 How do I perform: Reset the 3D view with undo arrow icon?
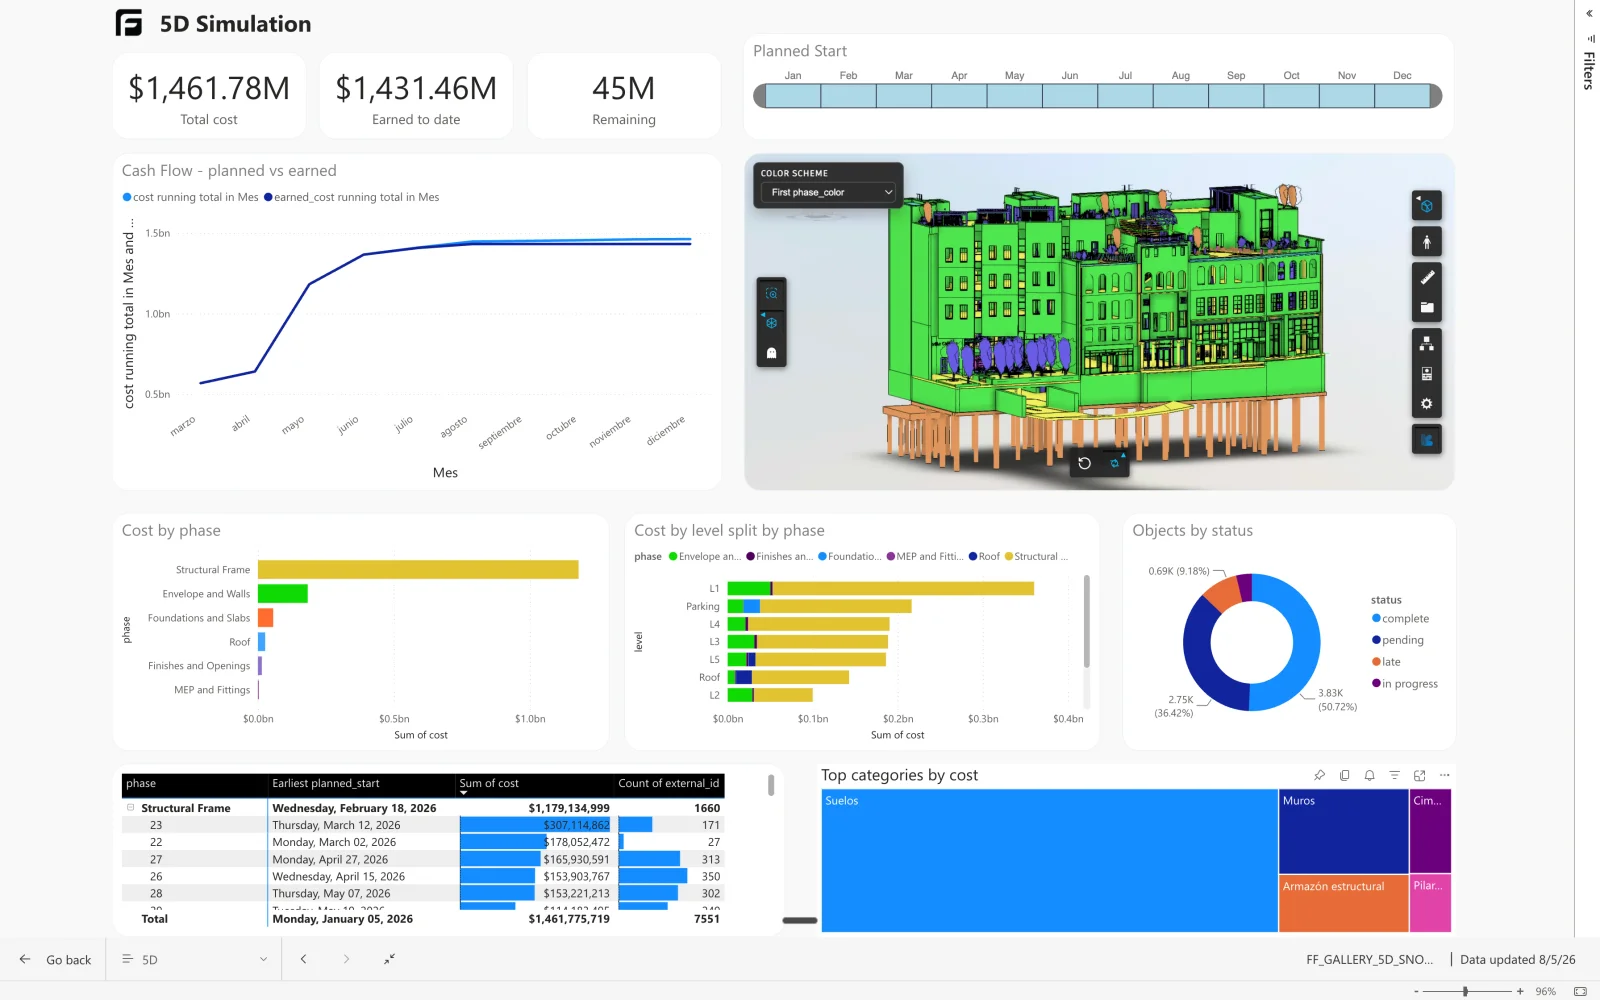tap(1084, 463)
